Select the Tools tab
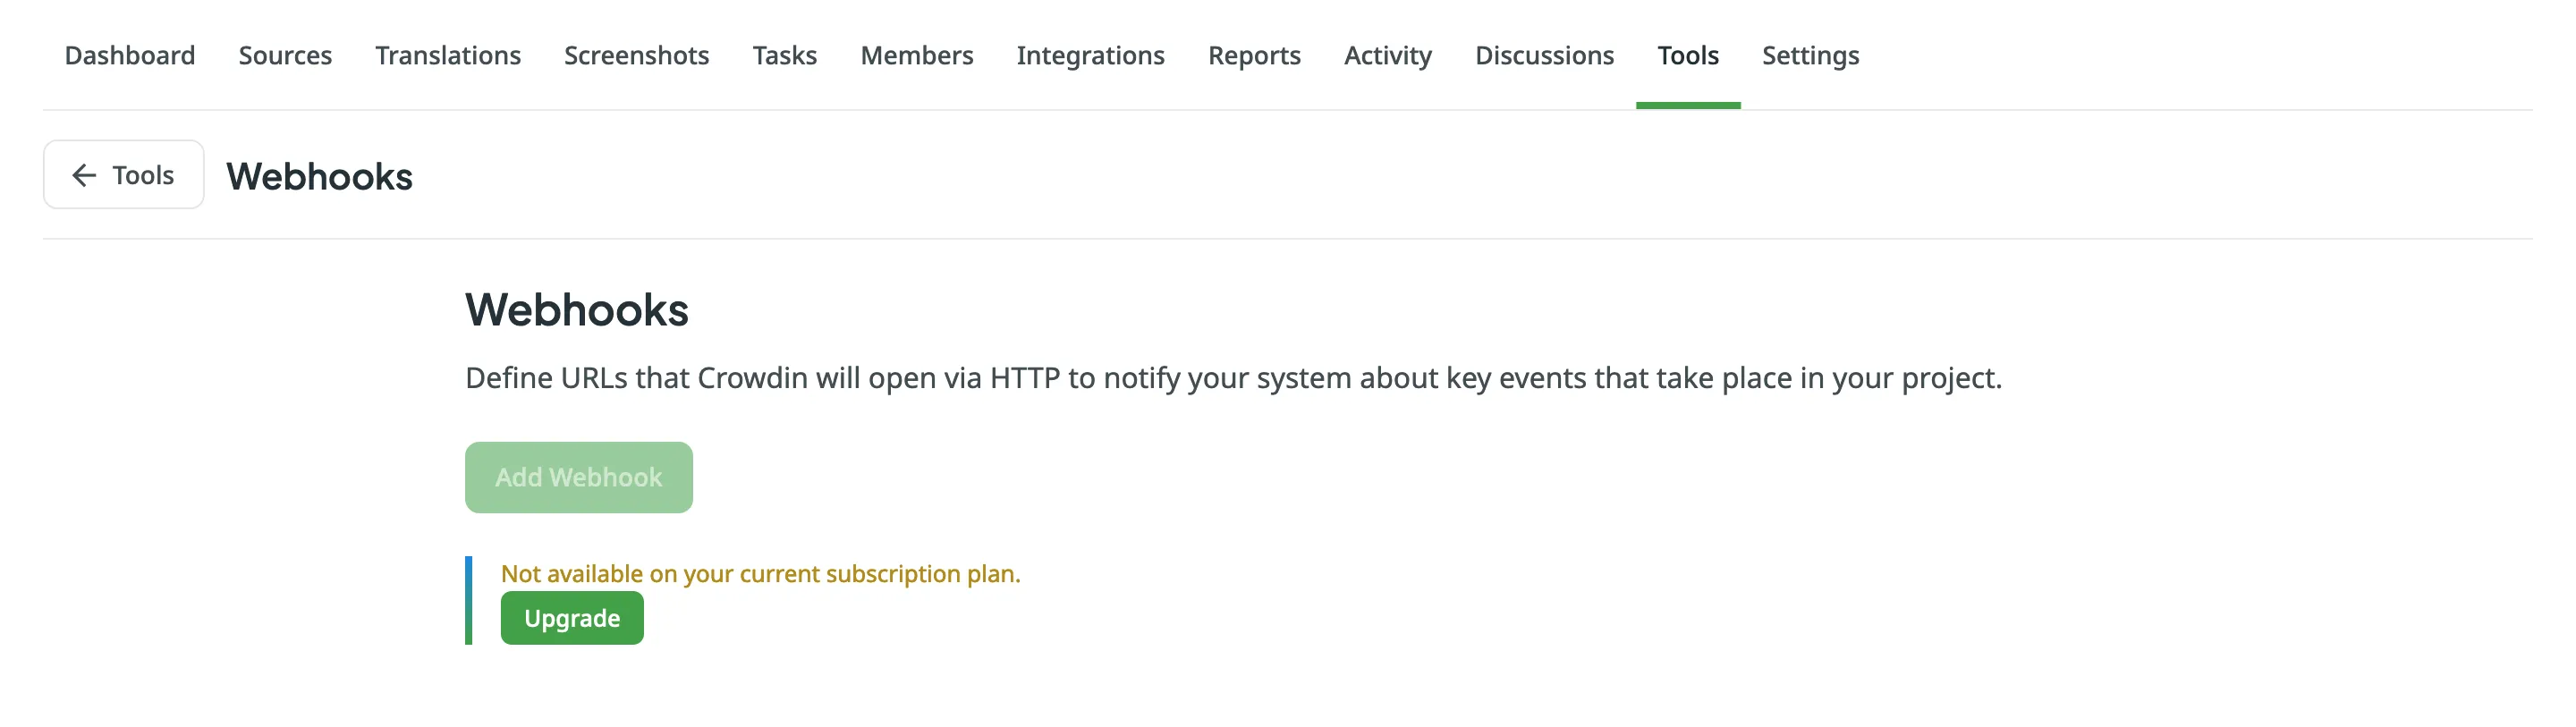The image size is (2576, 727). pyautogui.click(x=1688, y=55)
